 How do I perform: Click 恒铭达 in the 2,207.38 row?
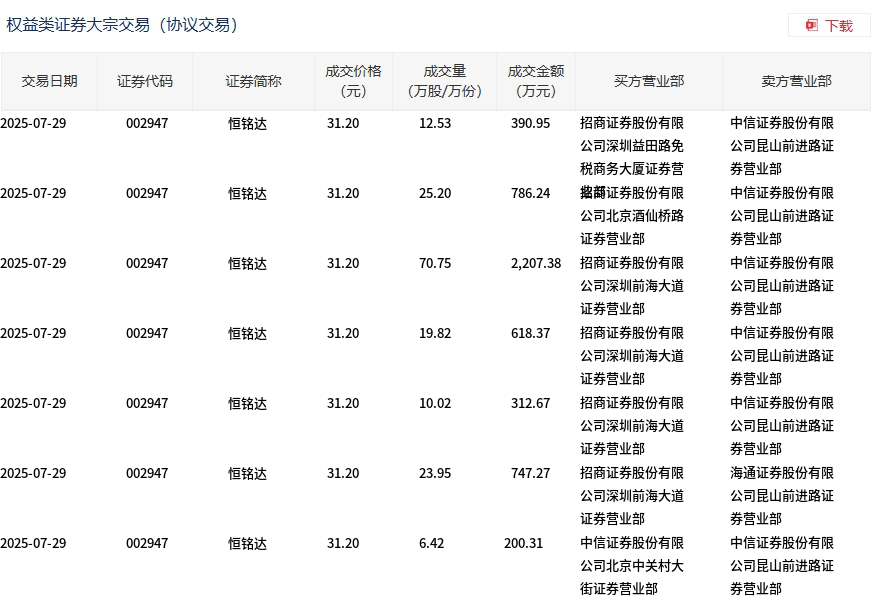(247, 263)
